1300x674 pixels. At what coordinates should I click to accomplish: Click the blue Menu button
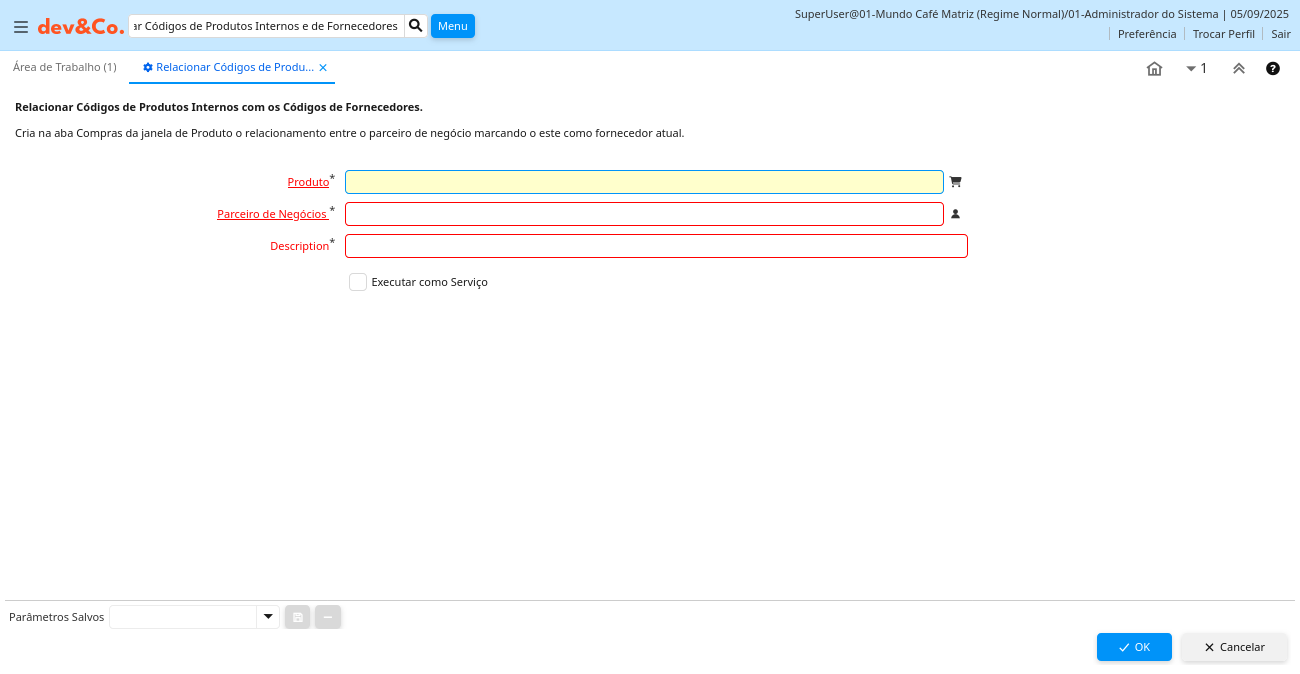pos(452,26)
